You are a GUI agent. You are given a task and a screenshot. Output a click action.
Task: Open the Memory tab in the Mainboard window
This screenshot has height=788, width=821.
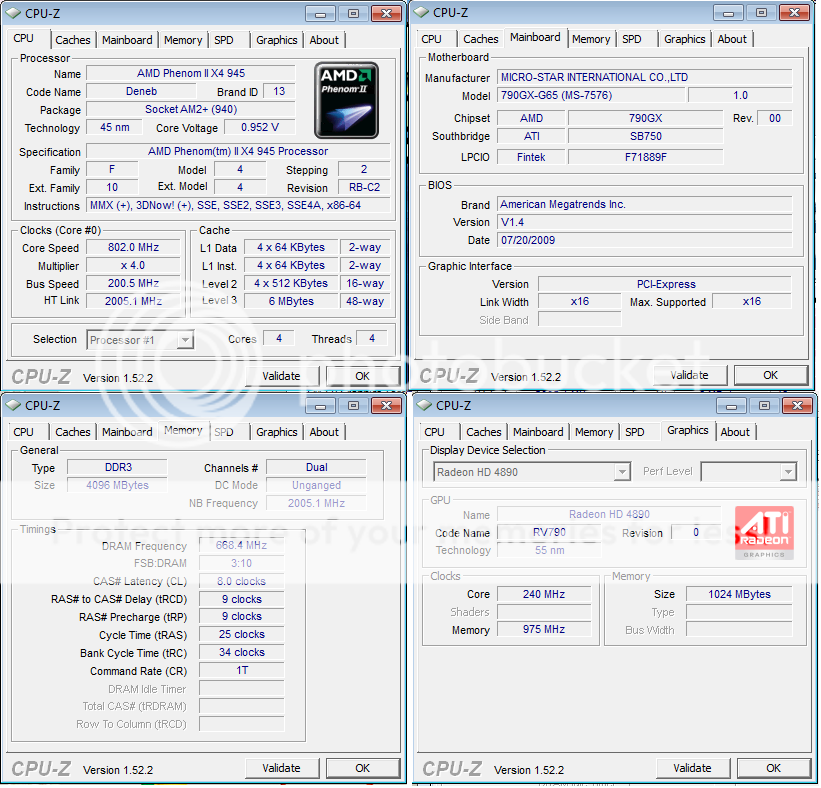click(591, 39)
